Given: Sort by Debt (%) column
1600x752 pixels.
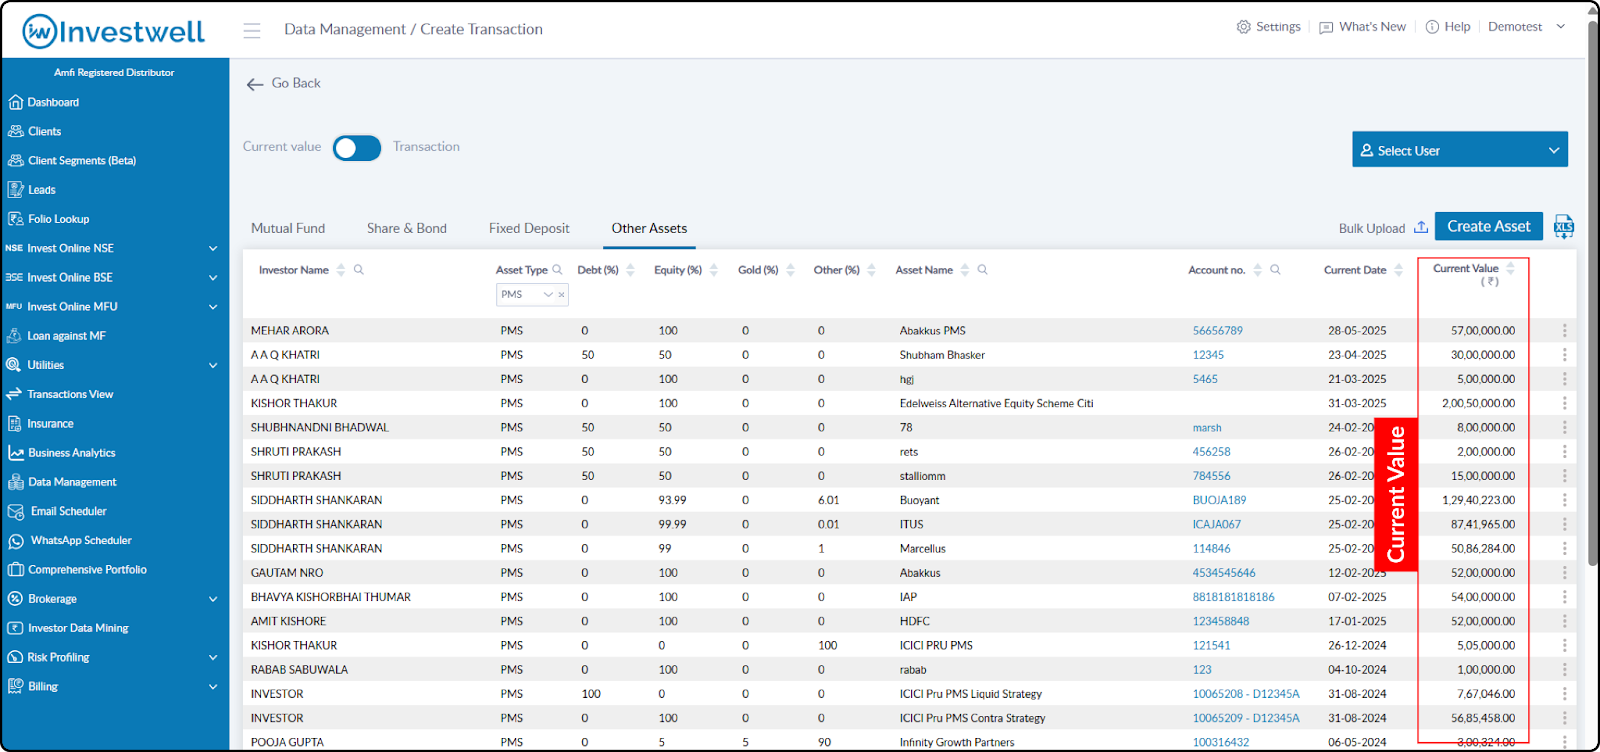Looking at the screenshot, I should [x=631, y=270].
